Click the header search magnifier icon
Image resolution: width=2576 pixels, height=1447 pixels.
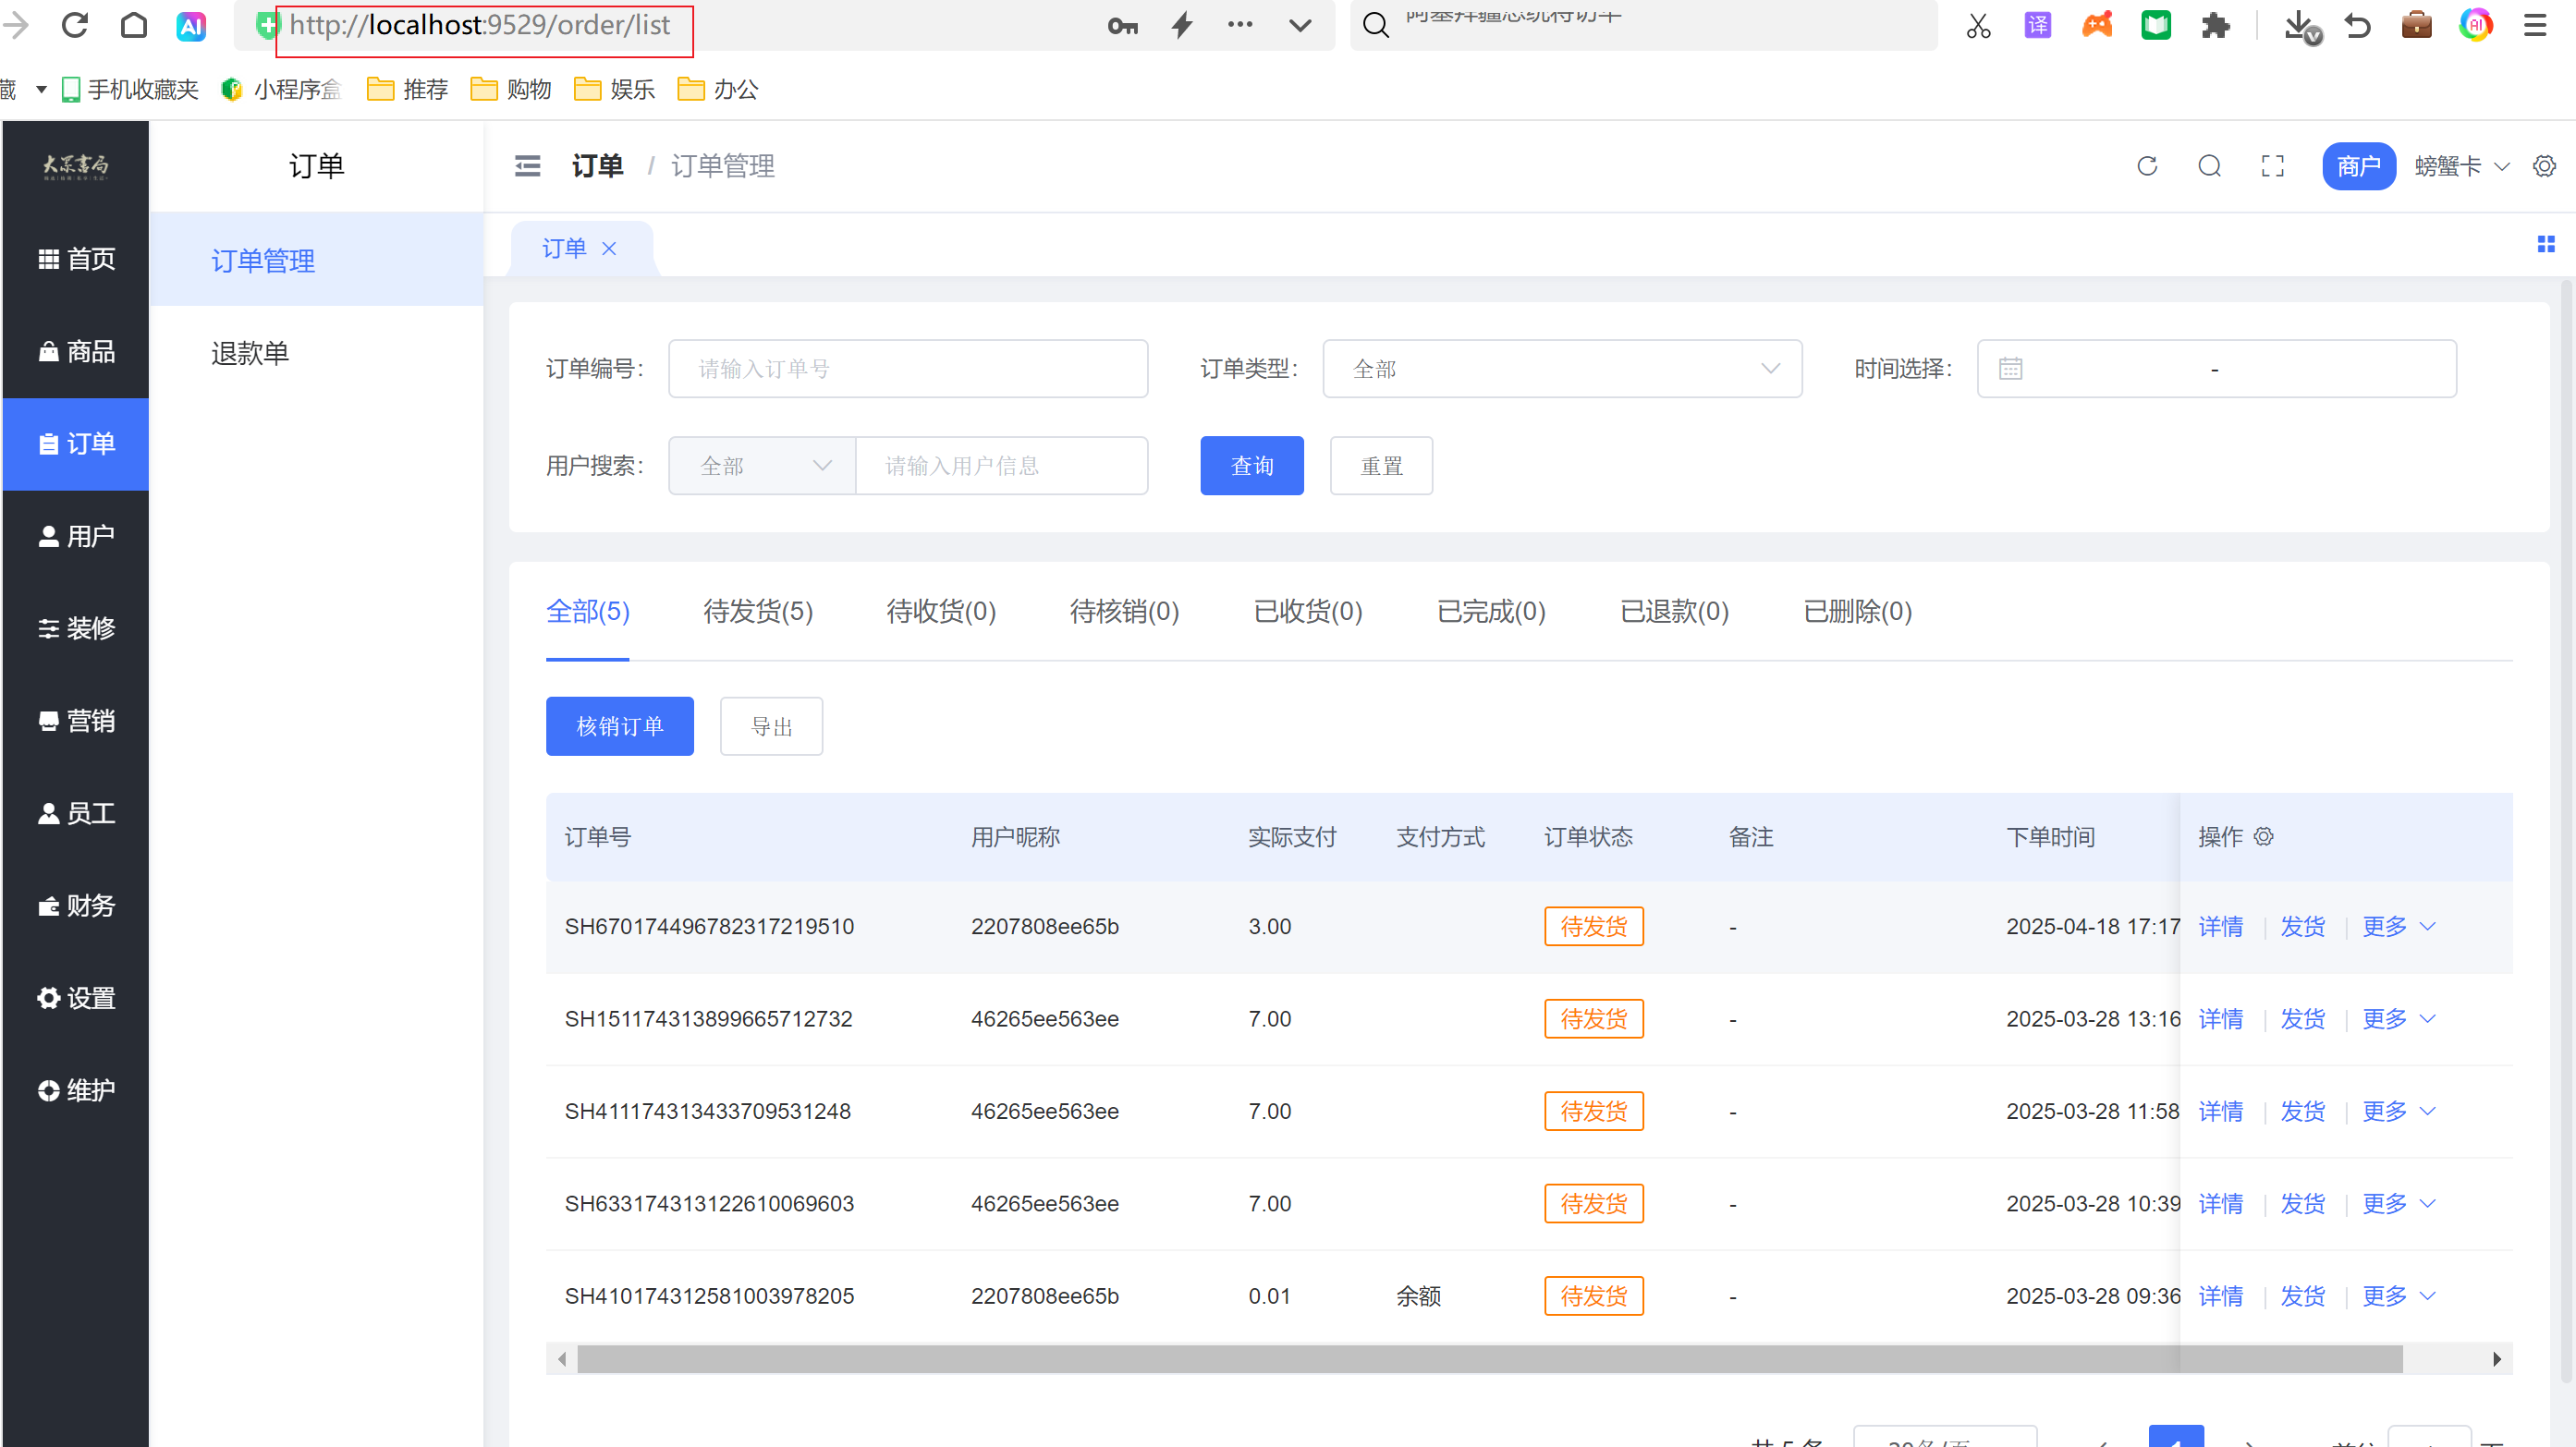click(x=2210, y=166)
